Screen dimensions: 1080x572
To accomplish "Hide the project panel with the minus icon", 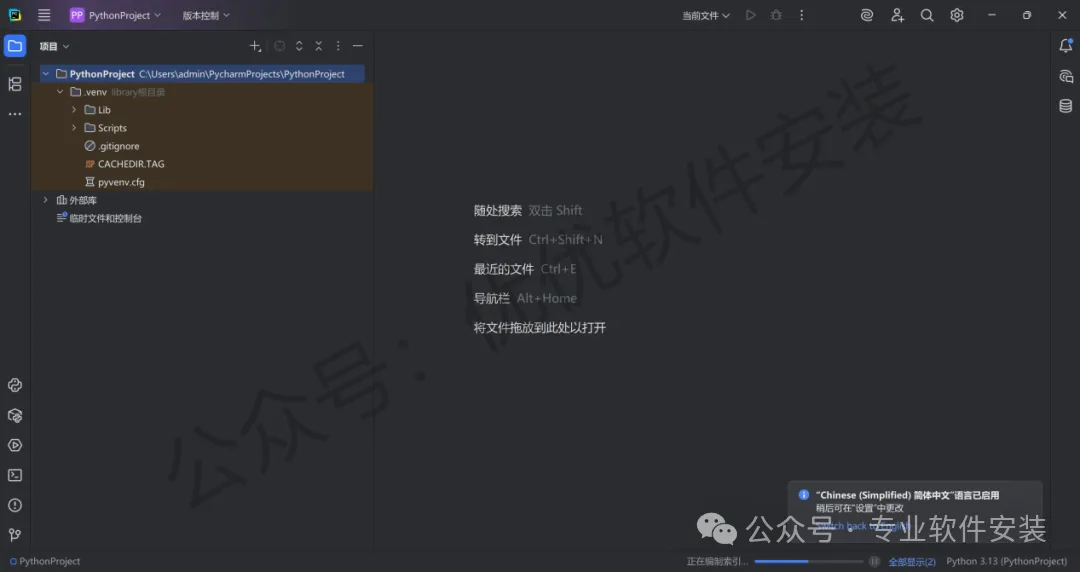I will point(357,46).
